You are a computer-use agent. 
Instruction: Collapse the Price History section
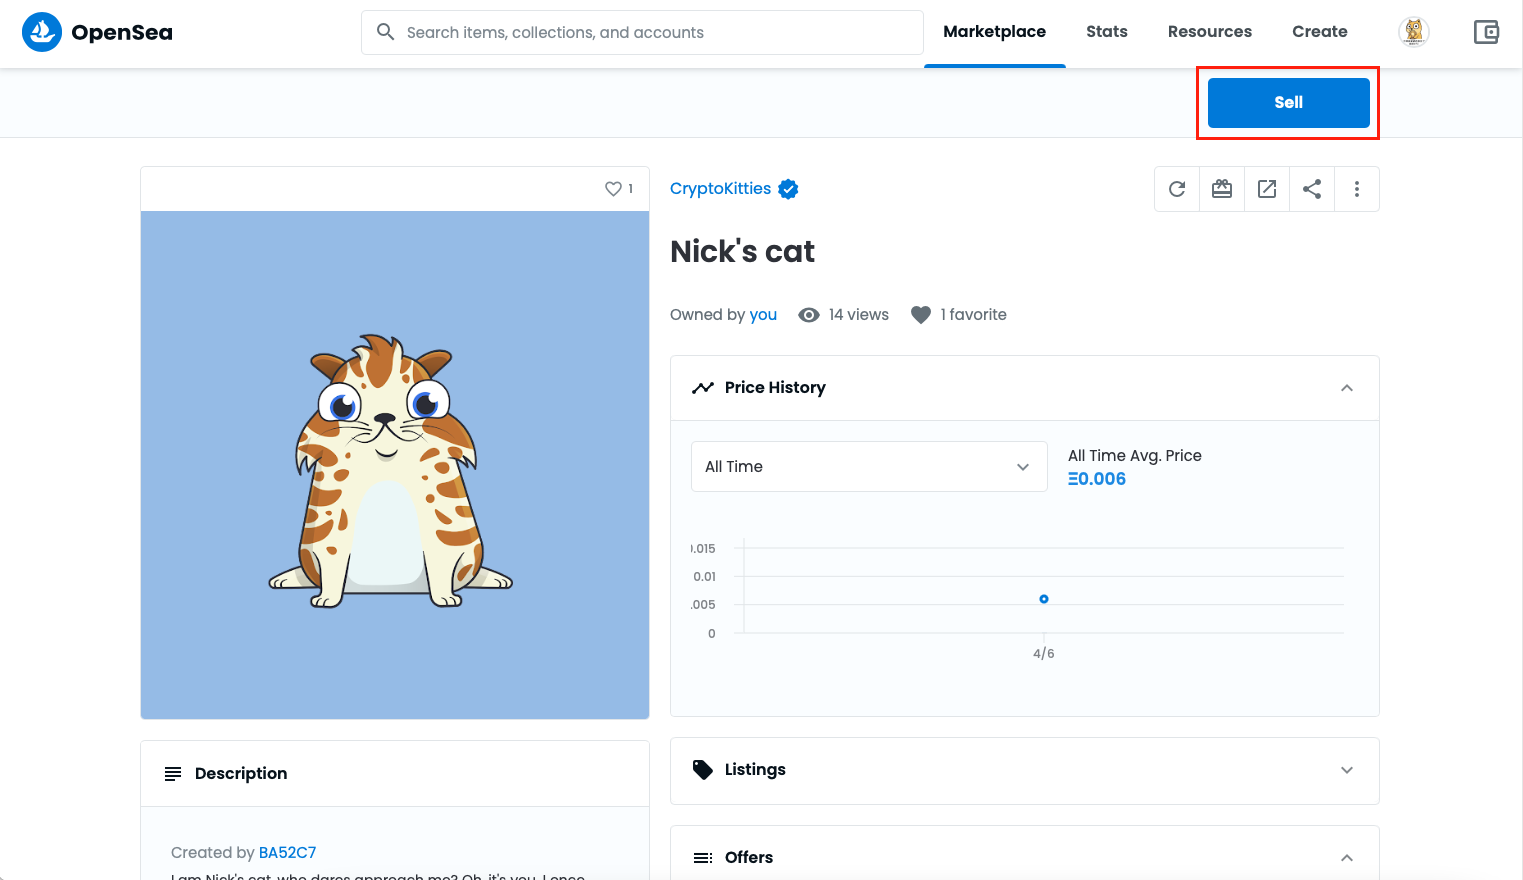pyautogui.click(x=1347, y=388)
